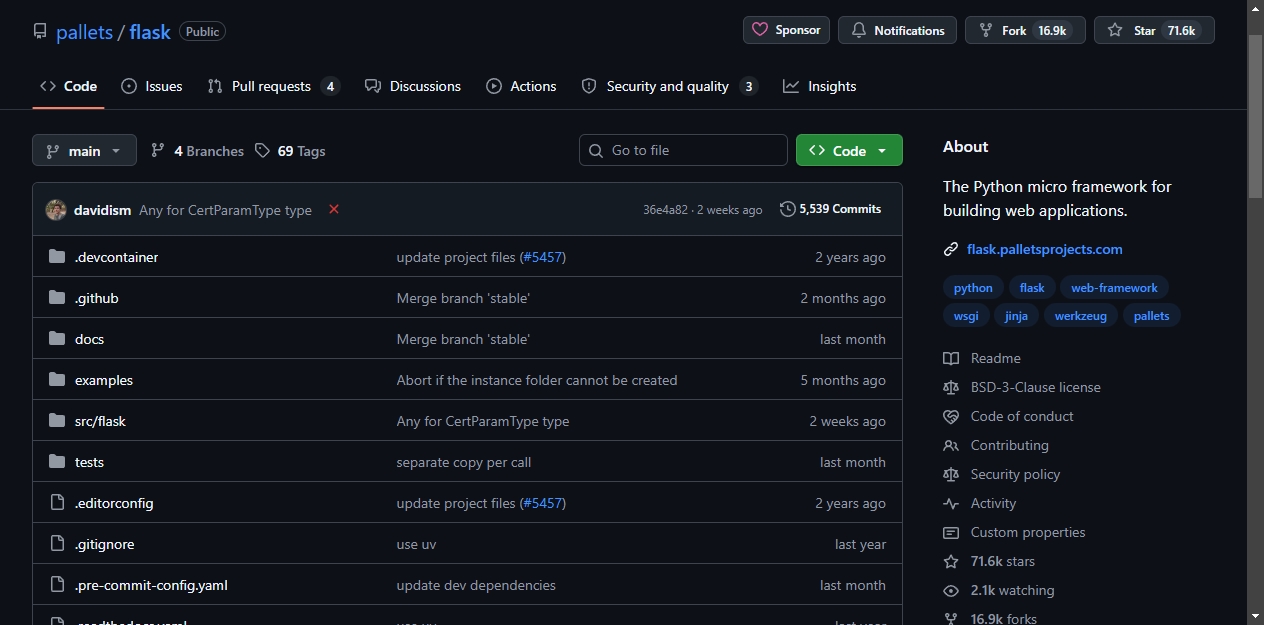Open the tests folder
Screen dimensions: 1264x625
(x=89, y=462)
